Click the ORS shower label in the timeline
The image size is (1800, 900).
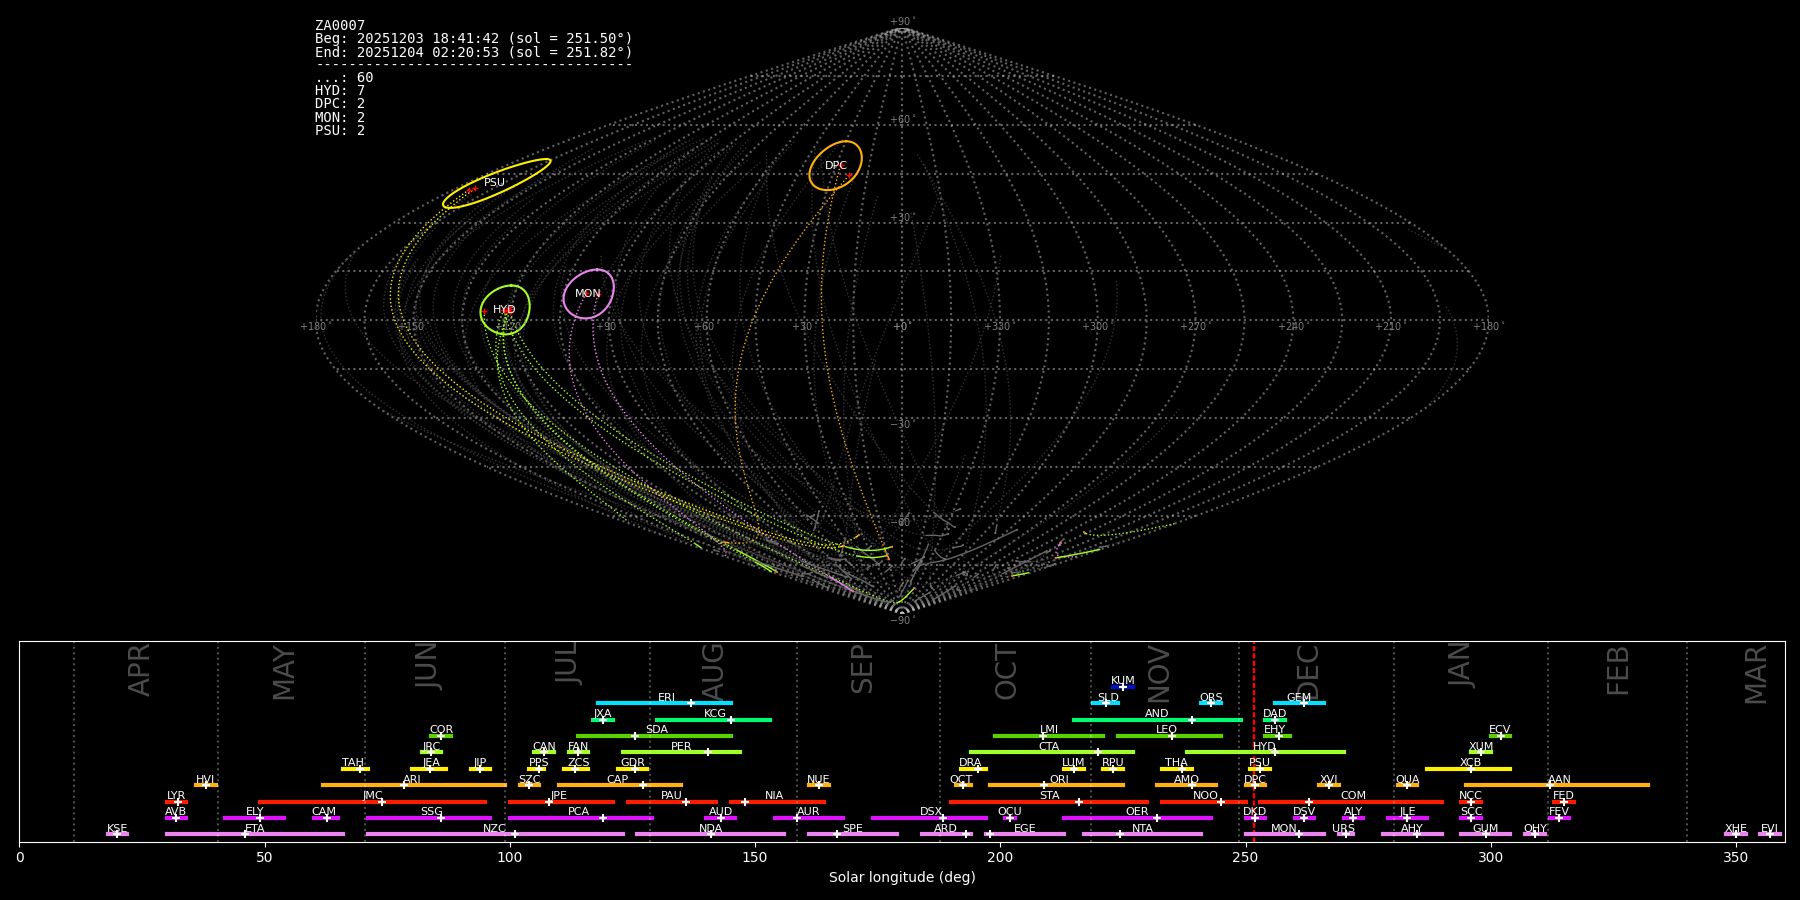tap(1211, 698)
